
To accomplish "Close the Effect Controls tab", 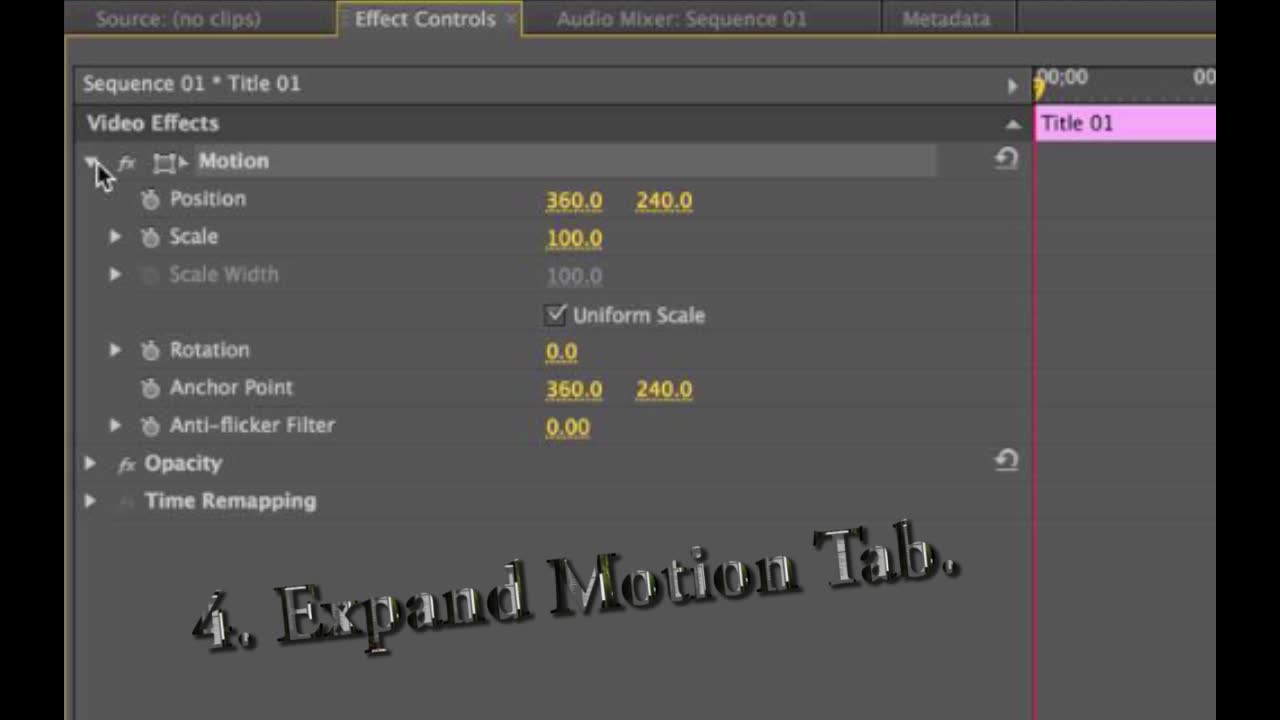I will (x=511, y=19).
